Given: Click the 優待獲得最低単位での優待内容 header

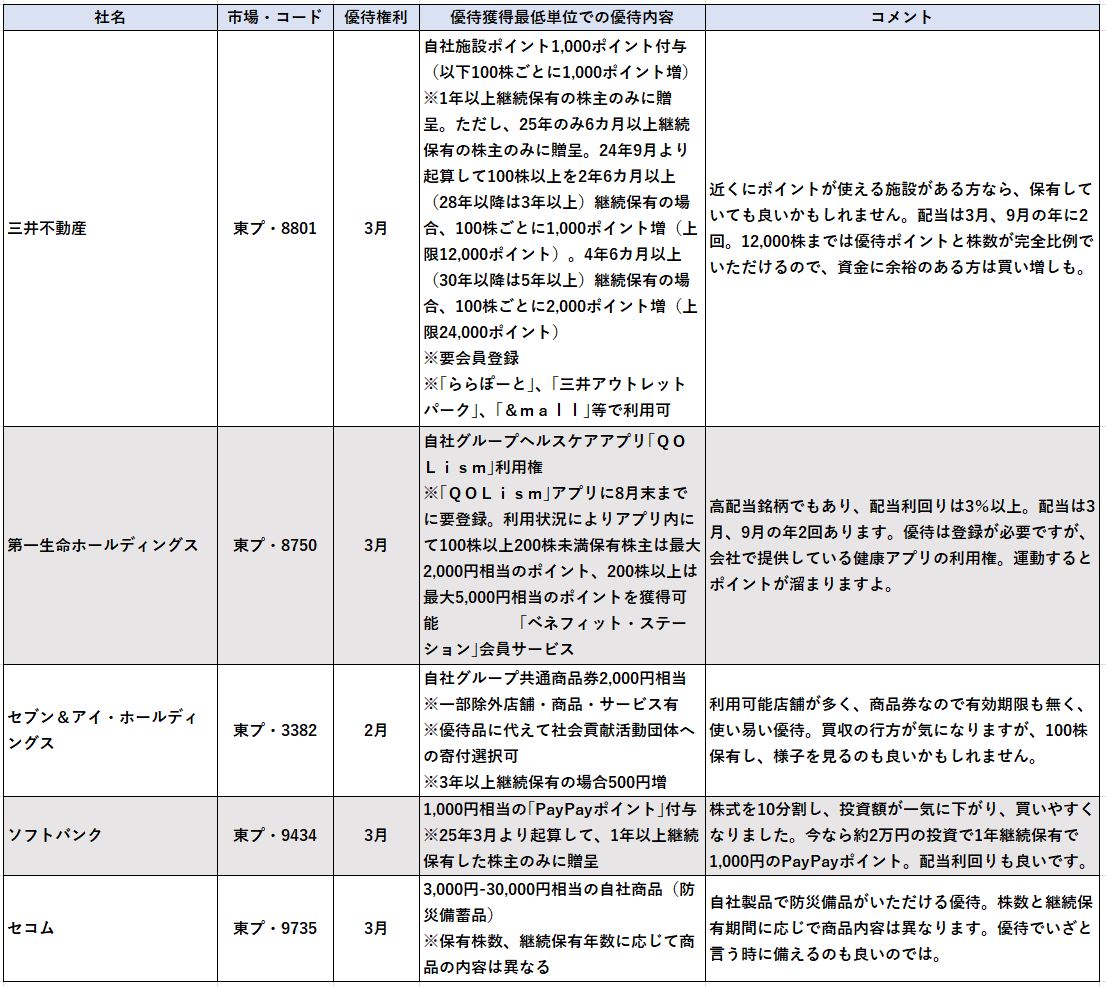Looking at the screenshot, I should [562, 17].
